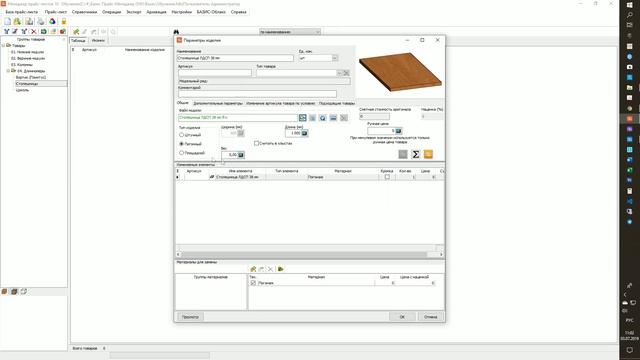
Task: Toggle the Кромка checkbox in the elements row
Action: pyautogui.click(x=387, y=177)
